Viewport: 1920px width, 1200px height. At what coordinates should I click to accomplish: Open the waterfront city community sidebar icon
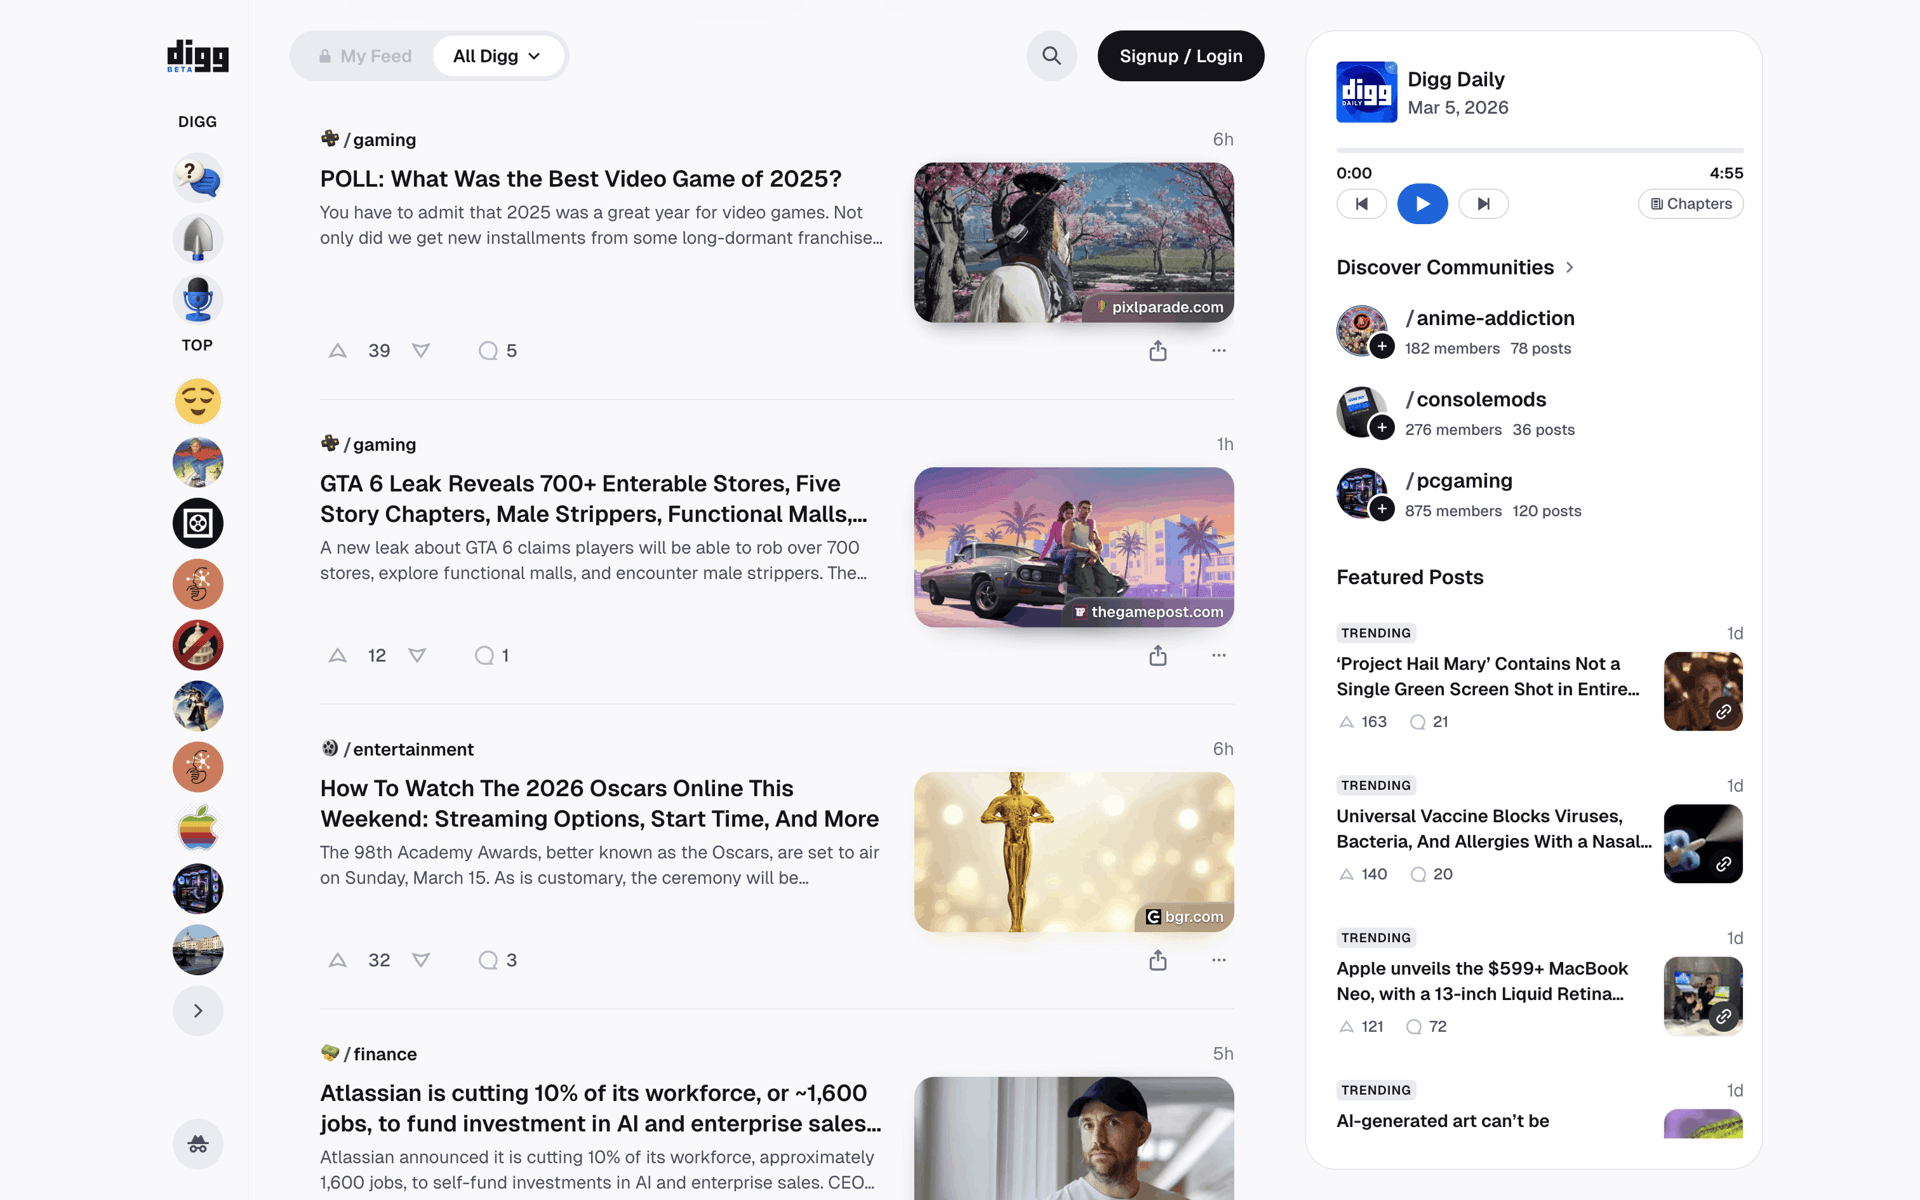198,950
